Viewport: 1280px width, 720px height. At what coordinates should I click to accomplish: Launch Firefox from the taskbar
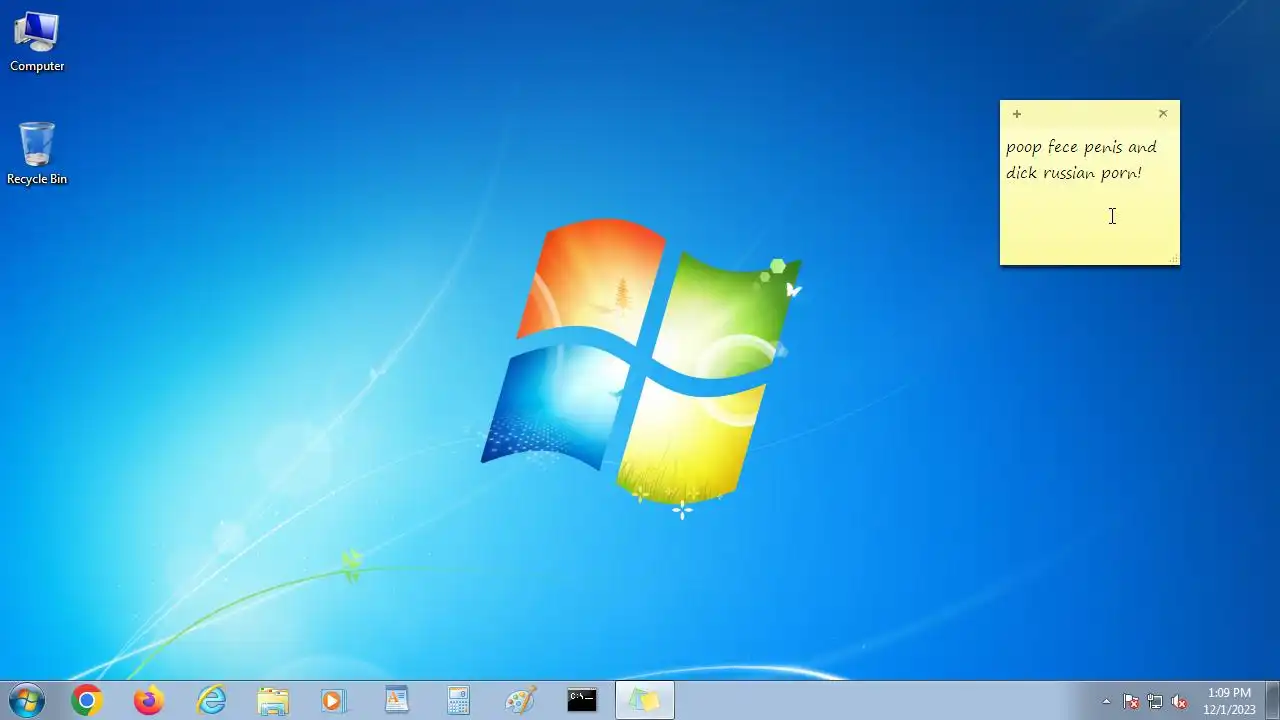coord(149,701)
